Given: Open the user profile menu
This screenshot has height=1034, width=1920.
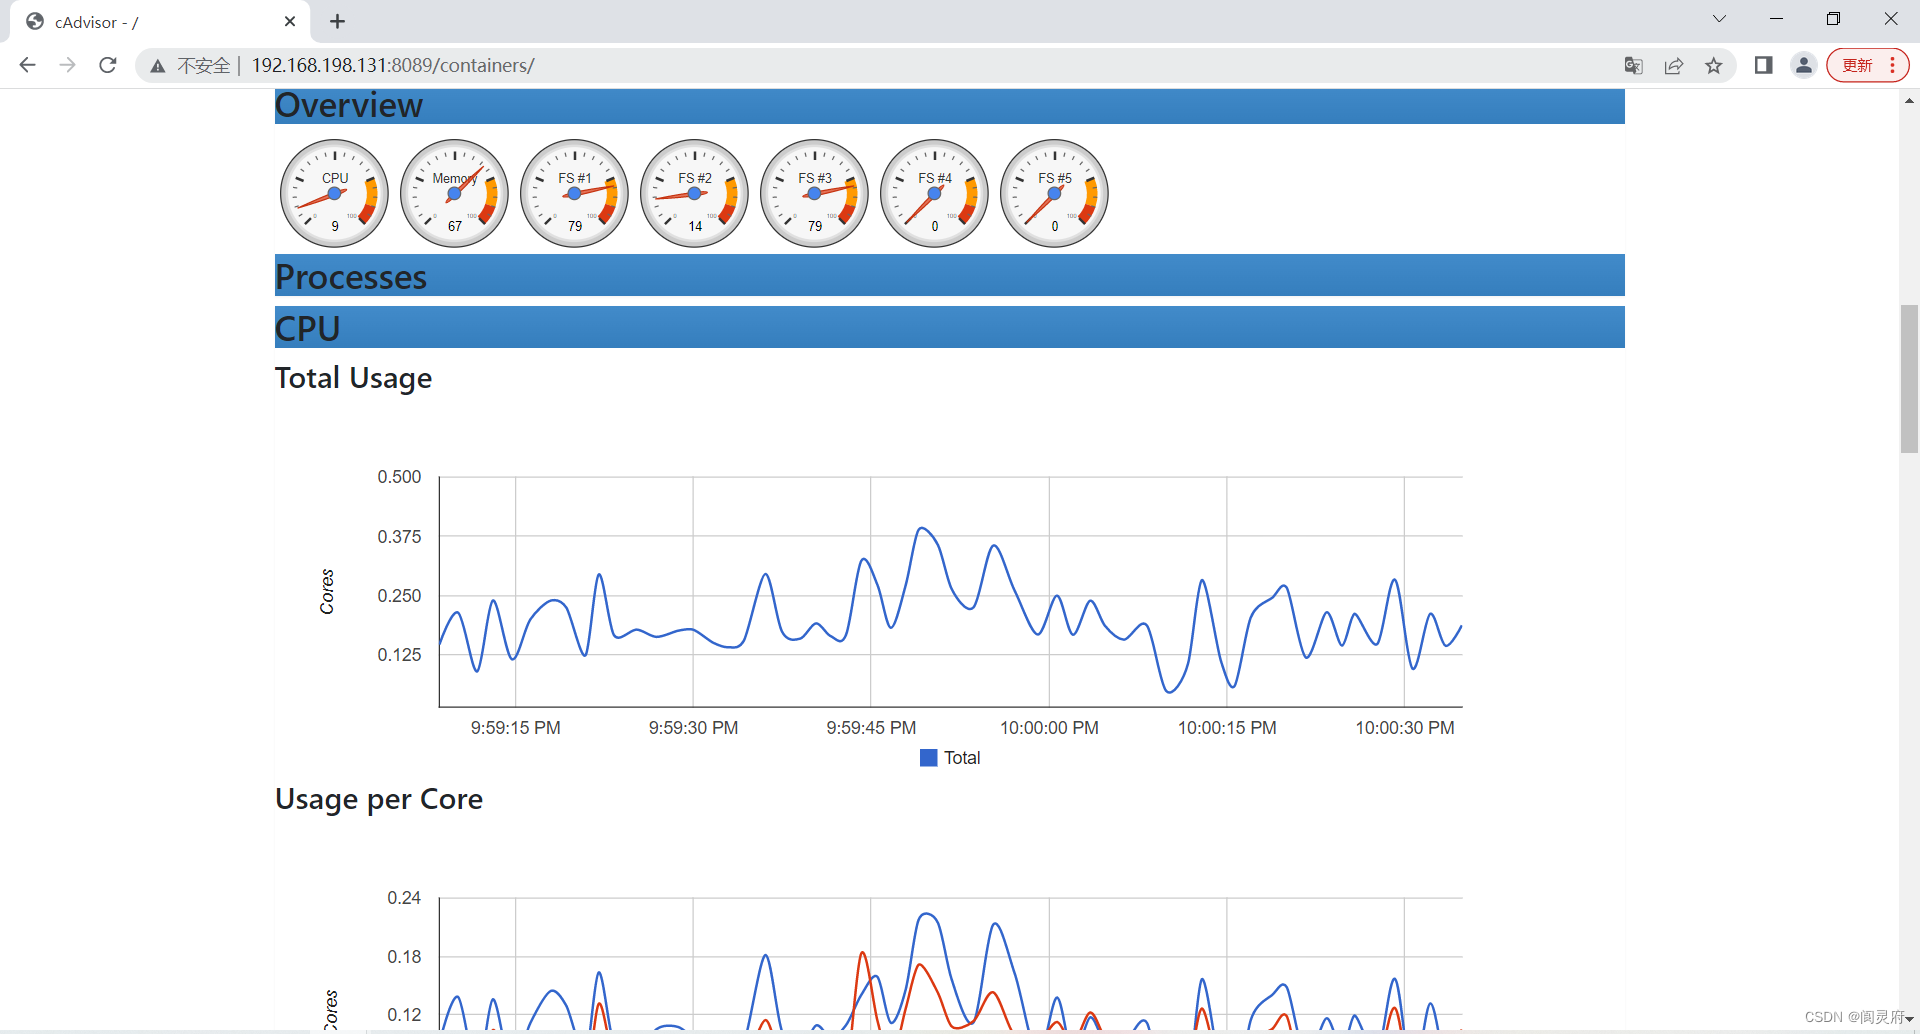Looking at the screenshot, I should (x=1803, y=65).
